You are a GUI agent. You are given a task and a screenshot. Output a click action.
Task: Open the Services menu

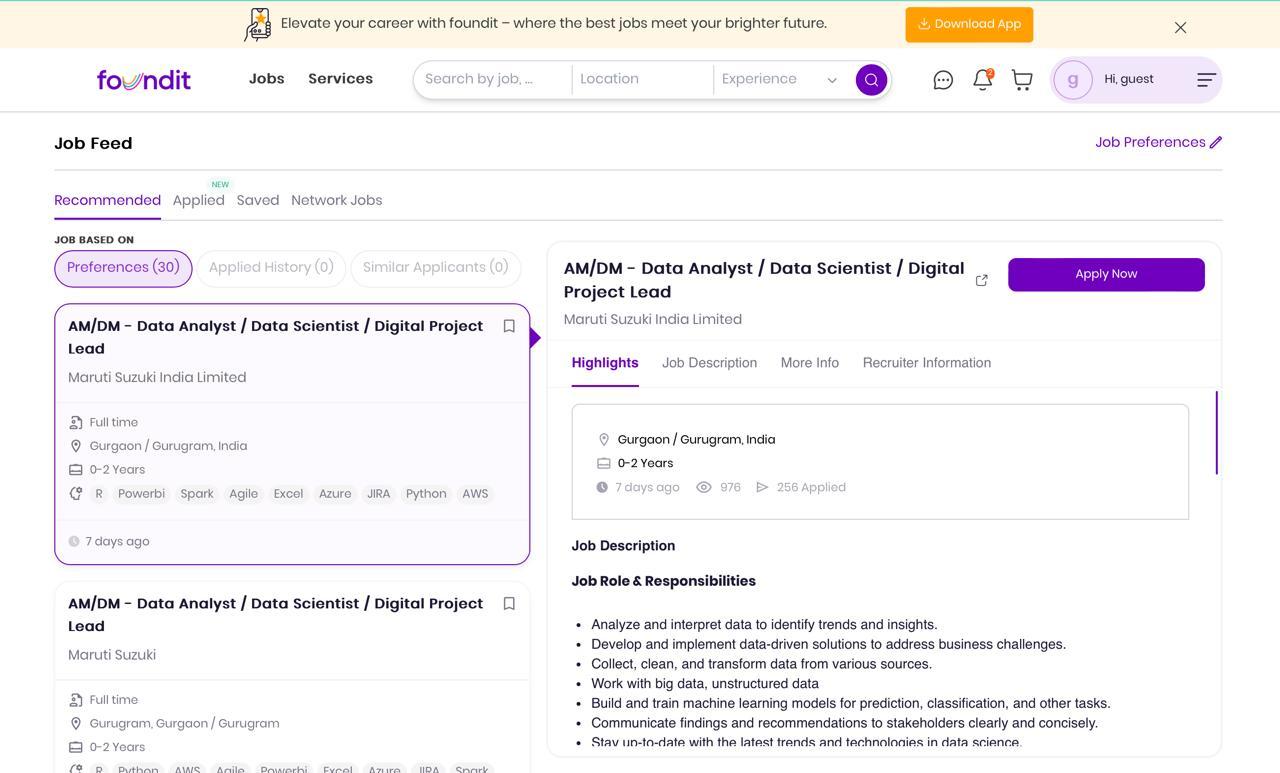[x=340, y=78]
